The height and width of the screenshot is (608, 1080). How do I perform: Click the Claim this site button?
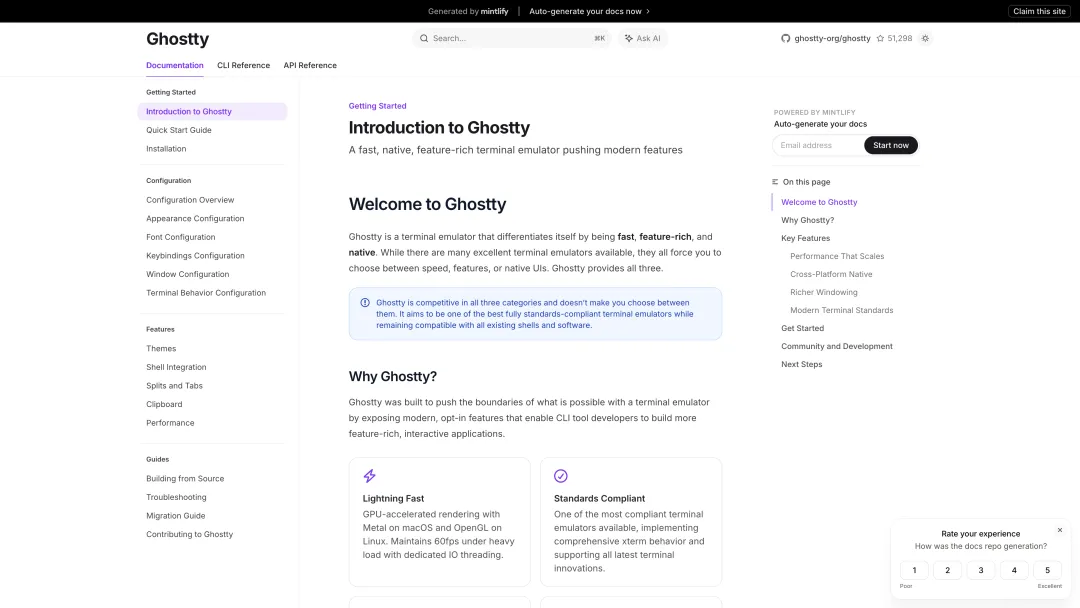1039,11
